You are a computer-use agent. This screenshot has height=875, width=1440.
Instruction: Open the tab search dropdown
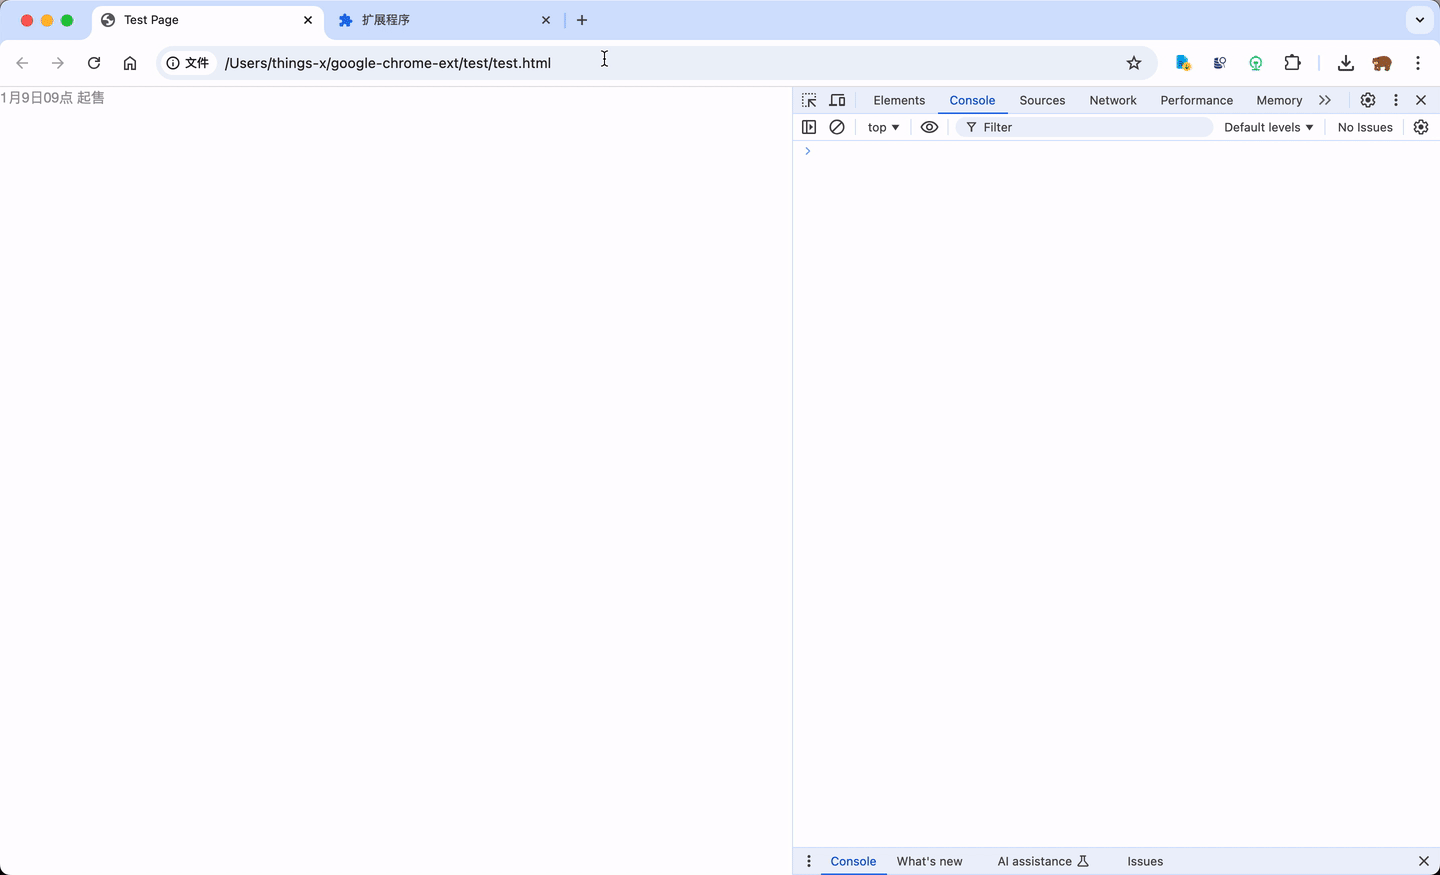pyautogui.click(x=1420, y=20)
